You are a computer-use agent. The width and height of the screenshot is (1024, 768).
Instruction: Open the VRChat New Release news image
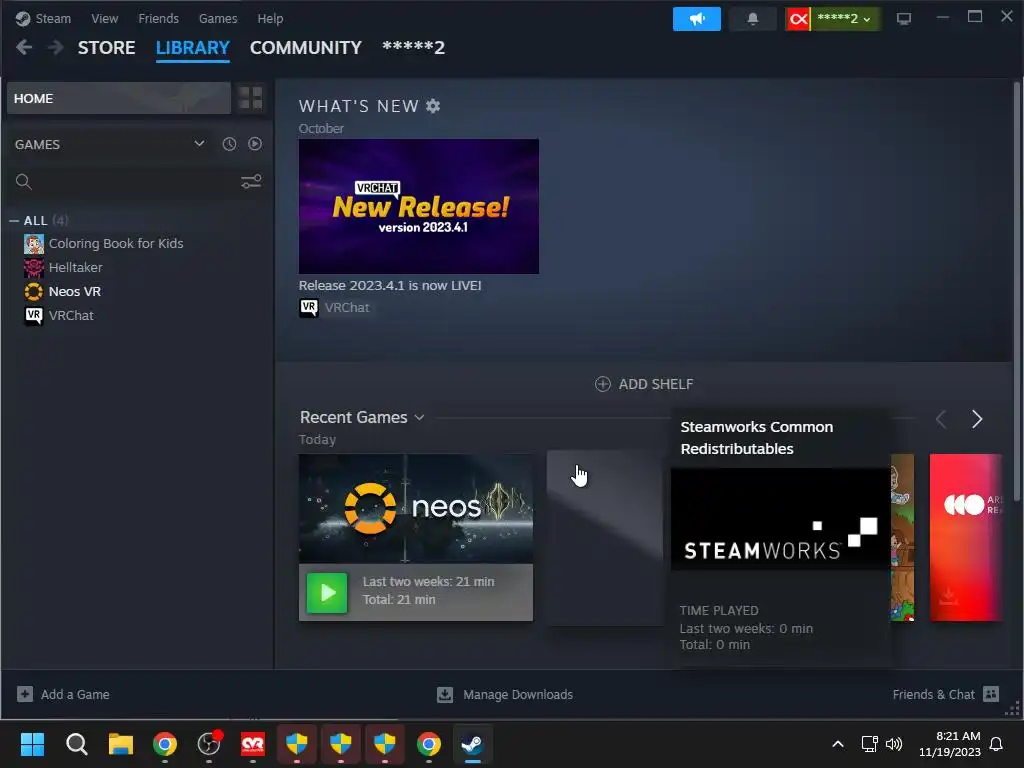tap(419, 206)
